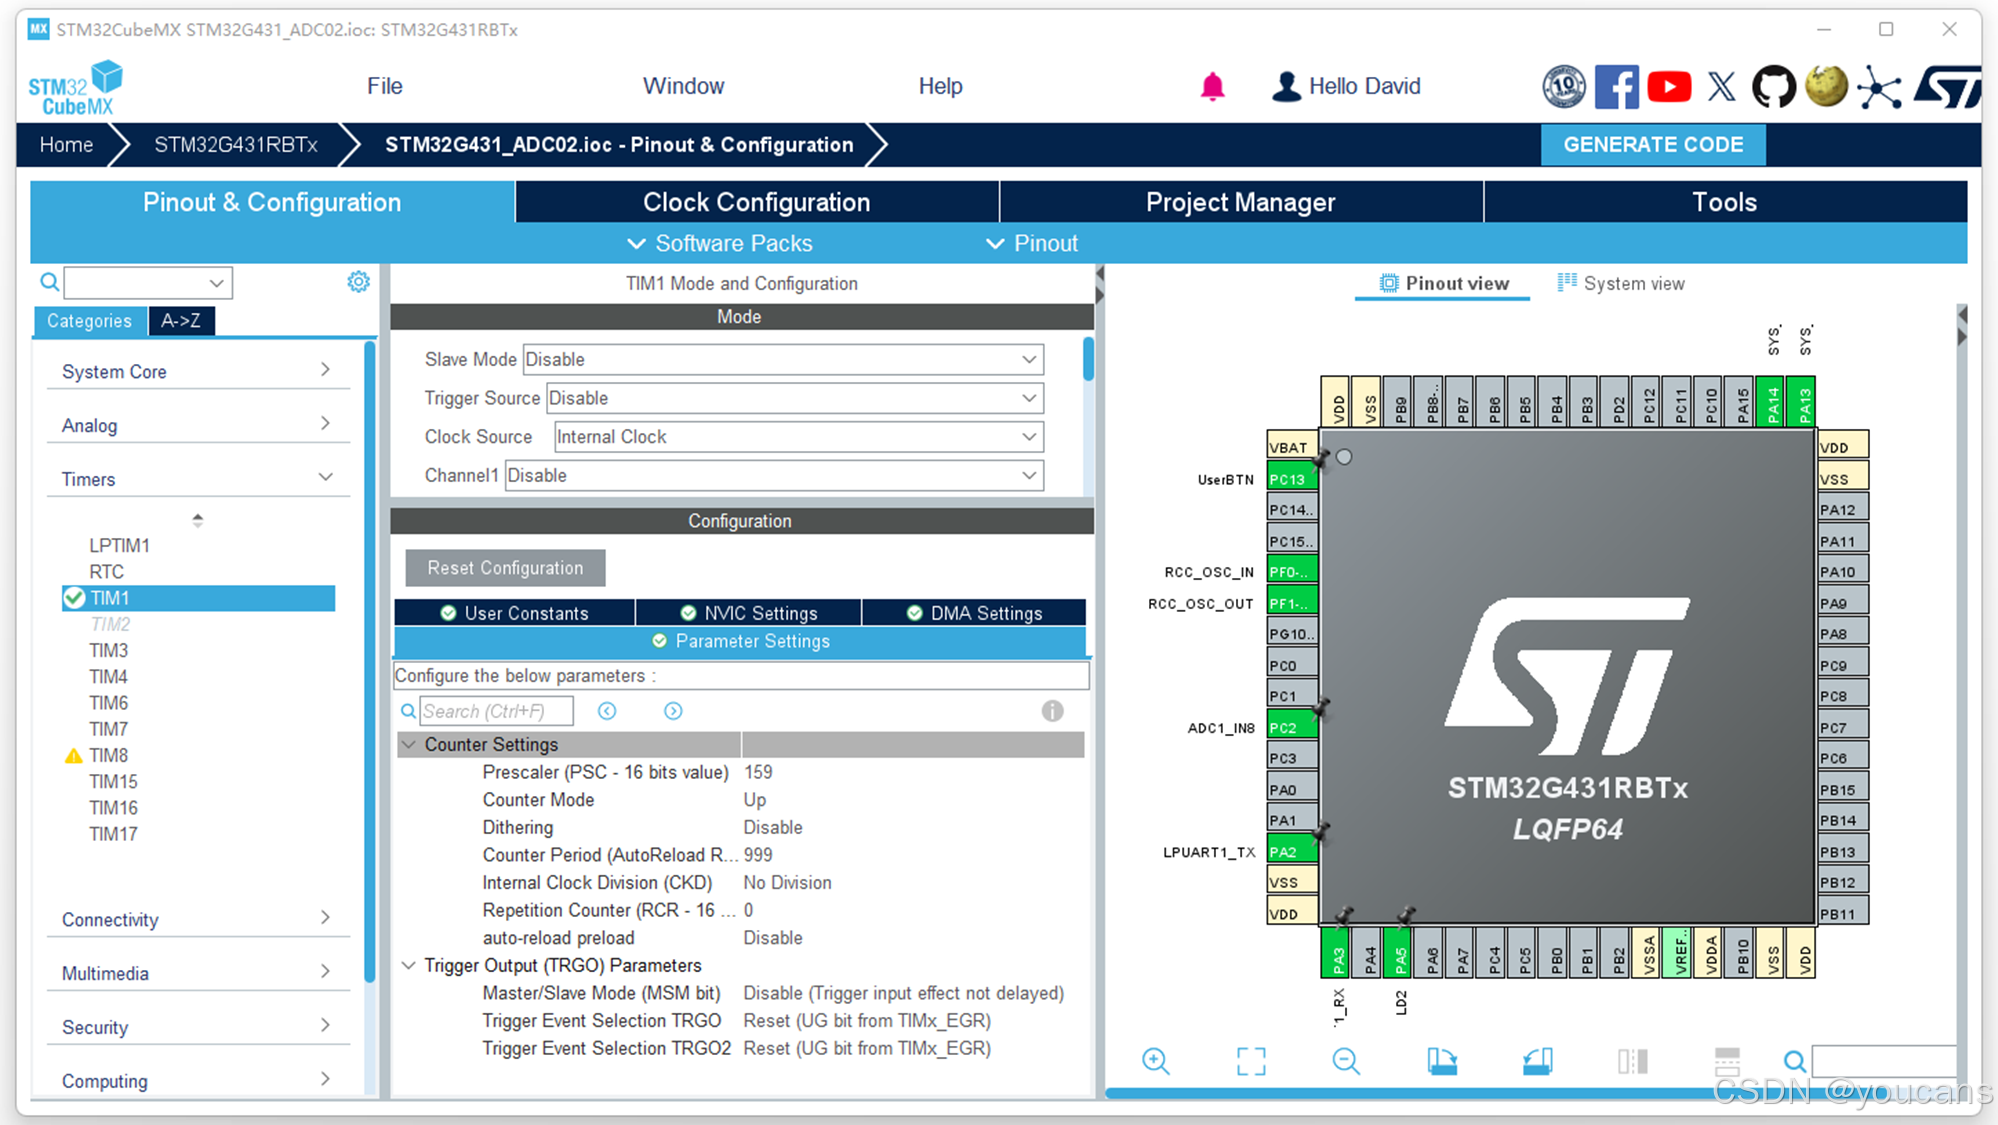Switch to the Tools tab
The image size is (1998, 1125).
pos(1724,202)
